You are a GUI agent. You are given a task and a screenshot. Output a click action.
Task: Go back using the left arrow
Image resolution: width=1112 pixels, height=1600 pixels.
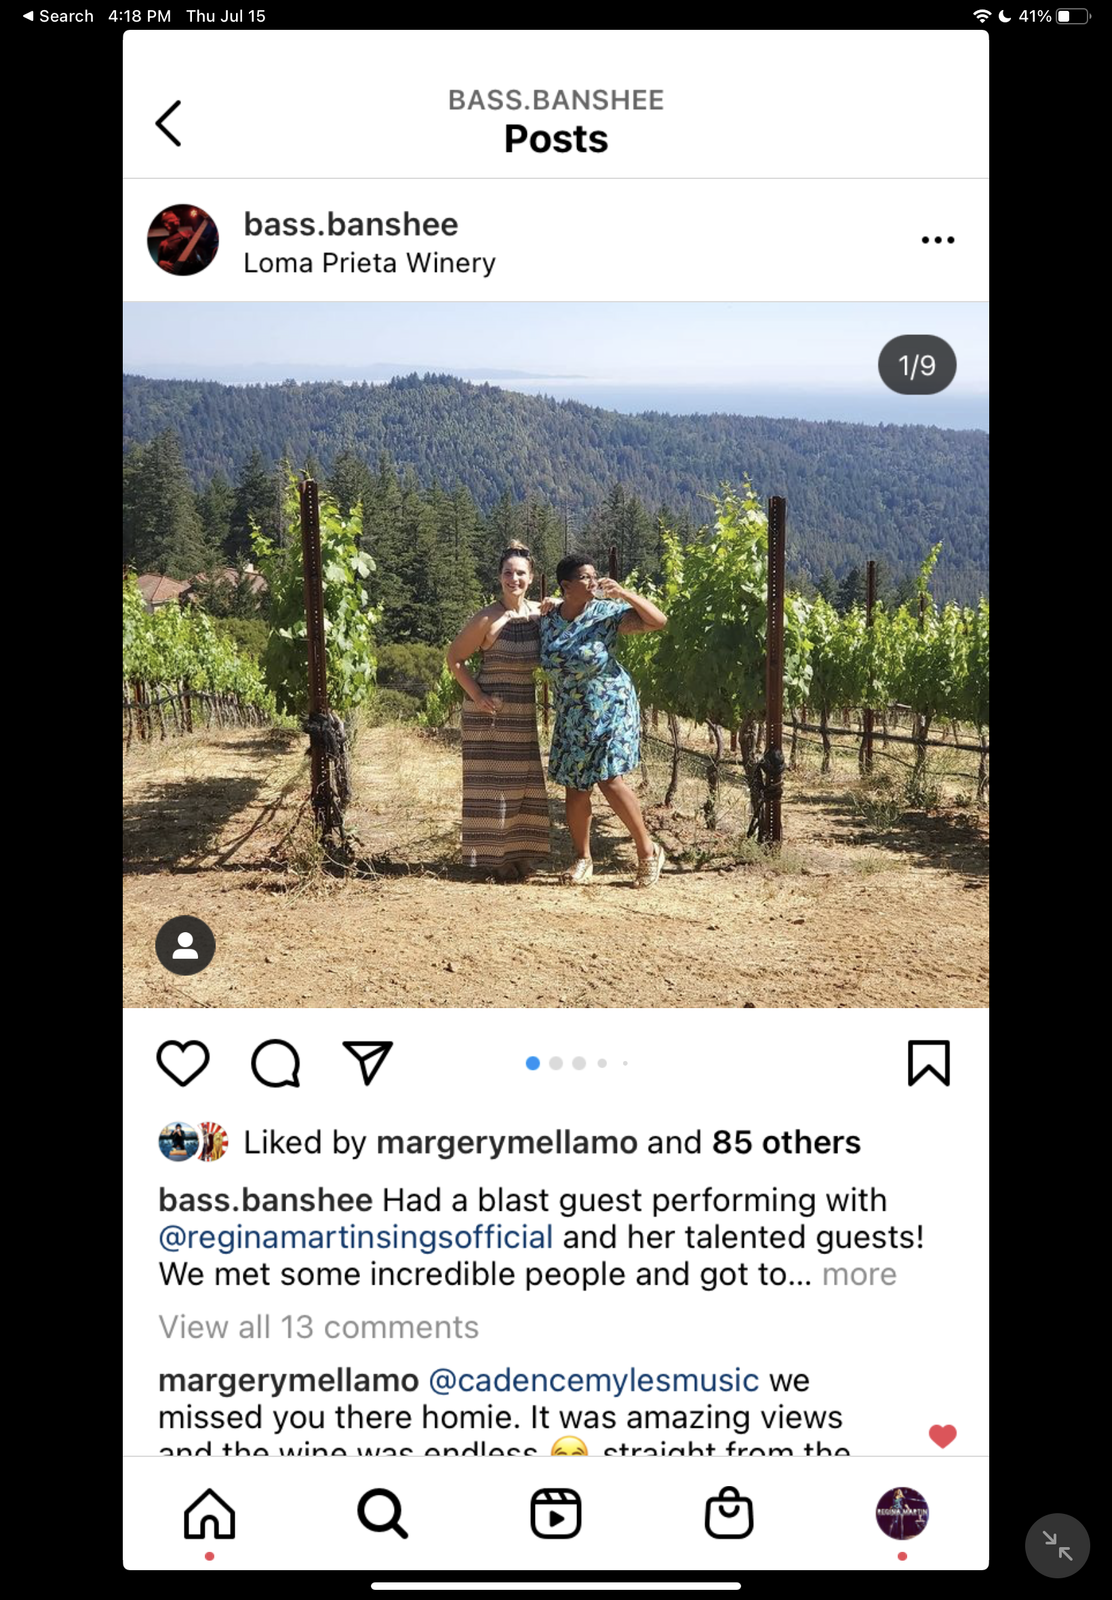click(169, 124)
